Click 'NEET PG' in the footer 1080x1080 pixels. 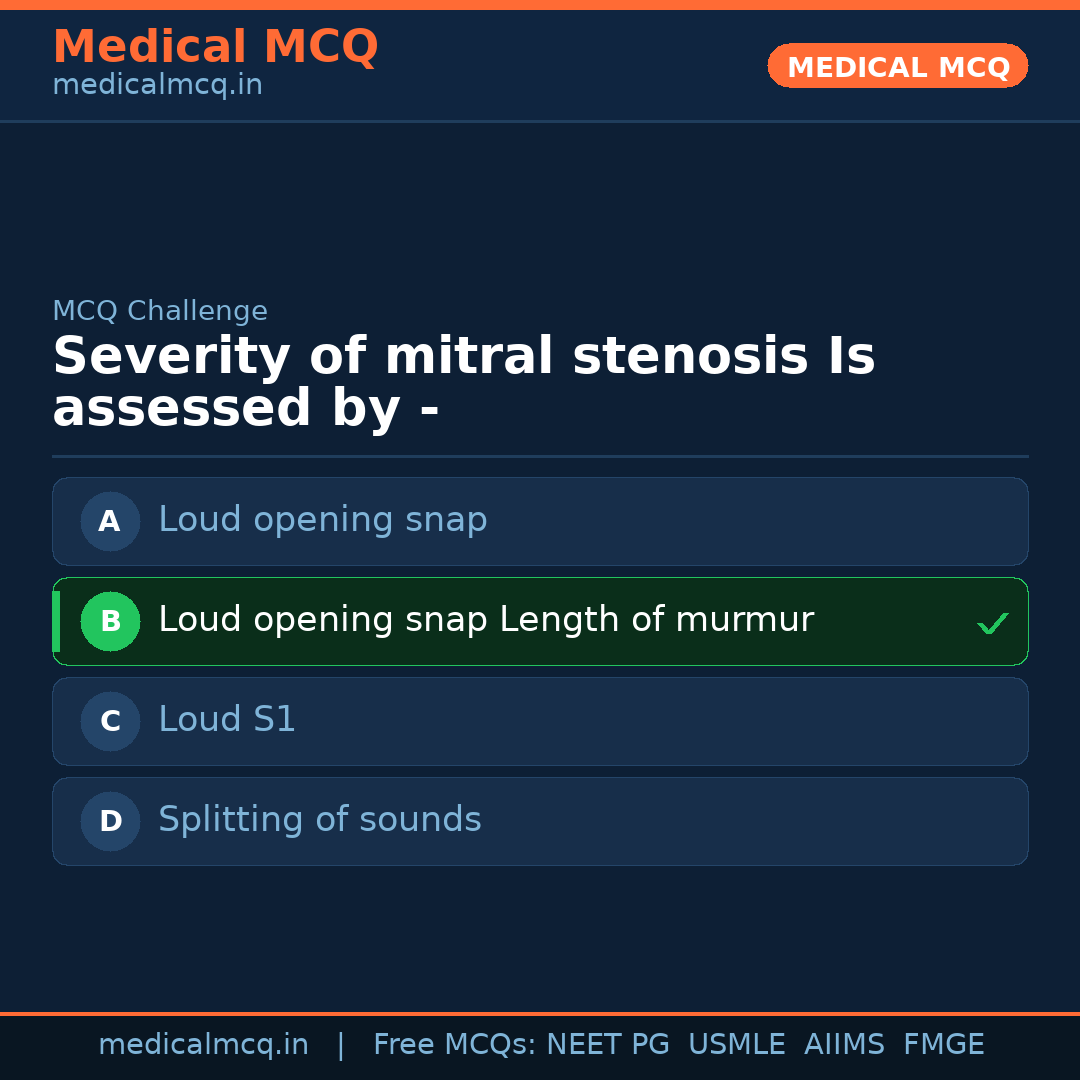click(x=608, y=1045)
